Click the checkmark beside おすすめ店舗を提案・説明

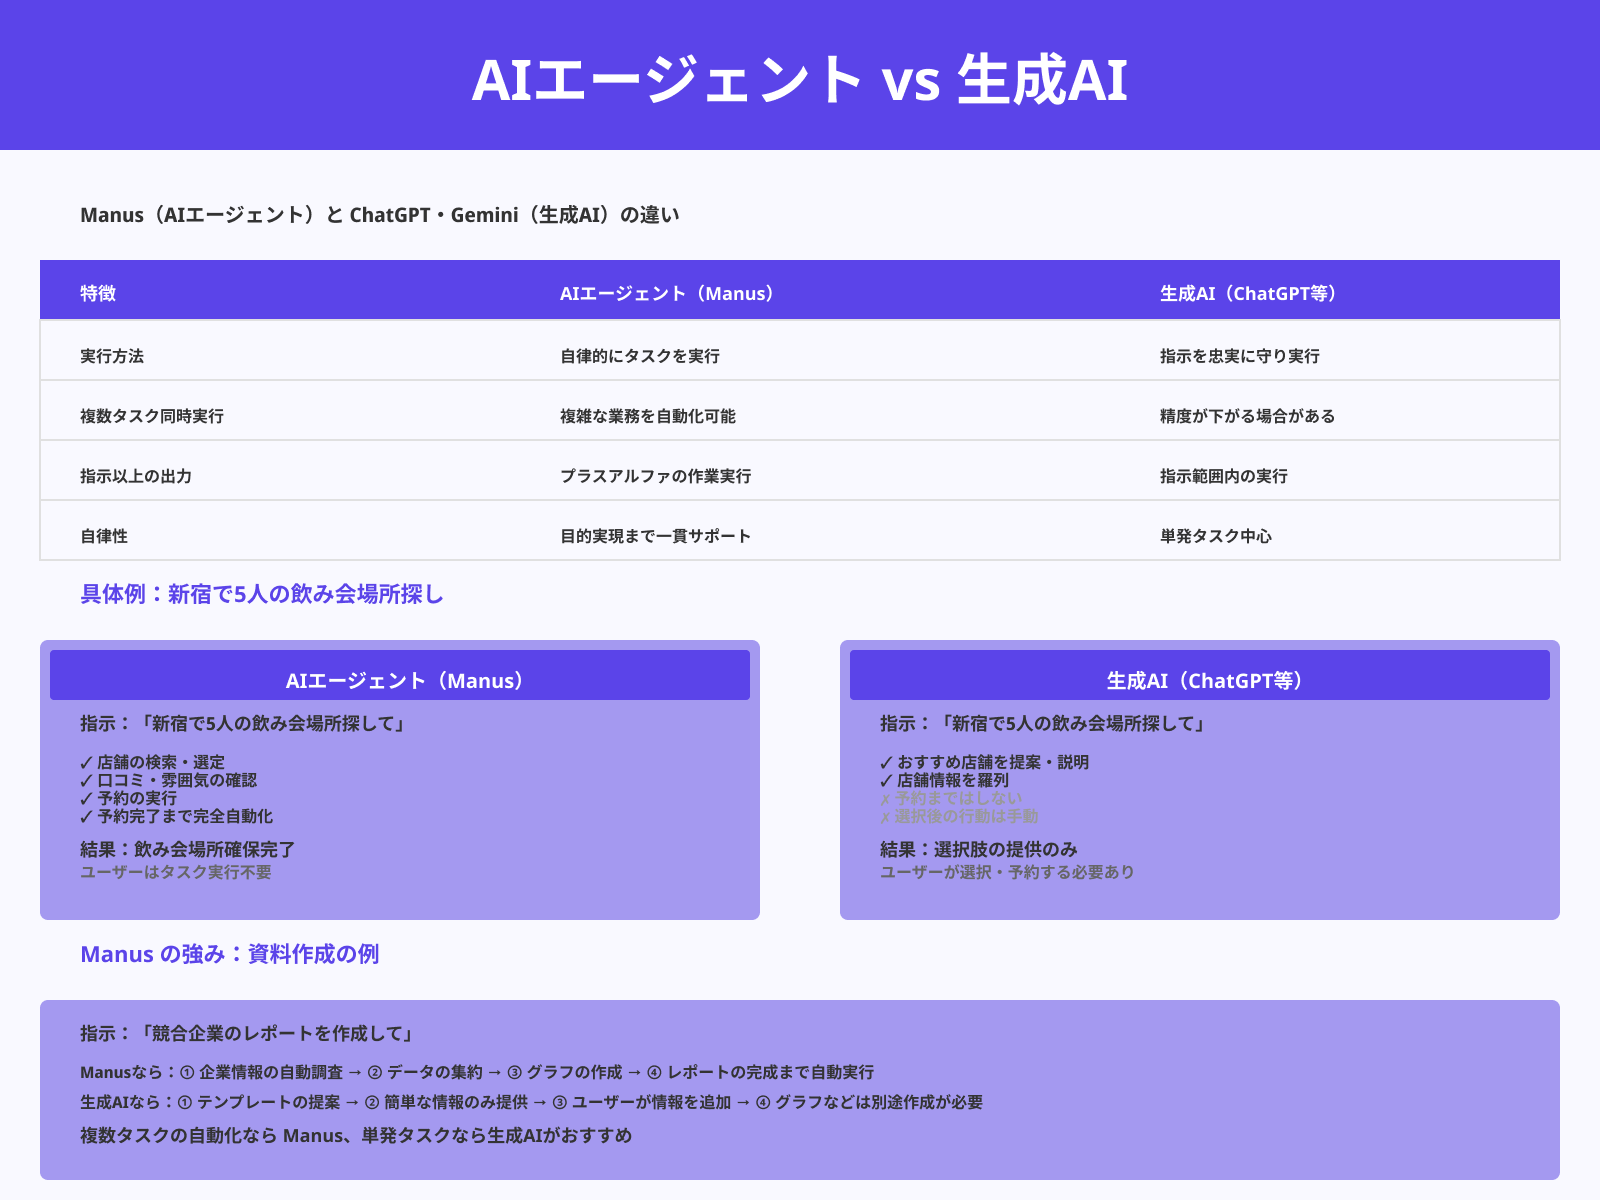(884, 761)
